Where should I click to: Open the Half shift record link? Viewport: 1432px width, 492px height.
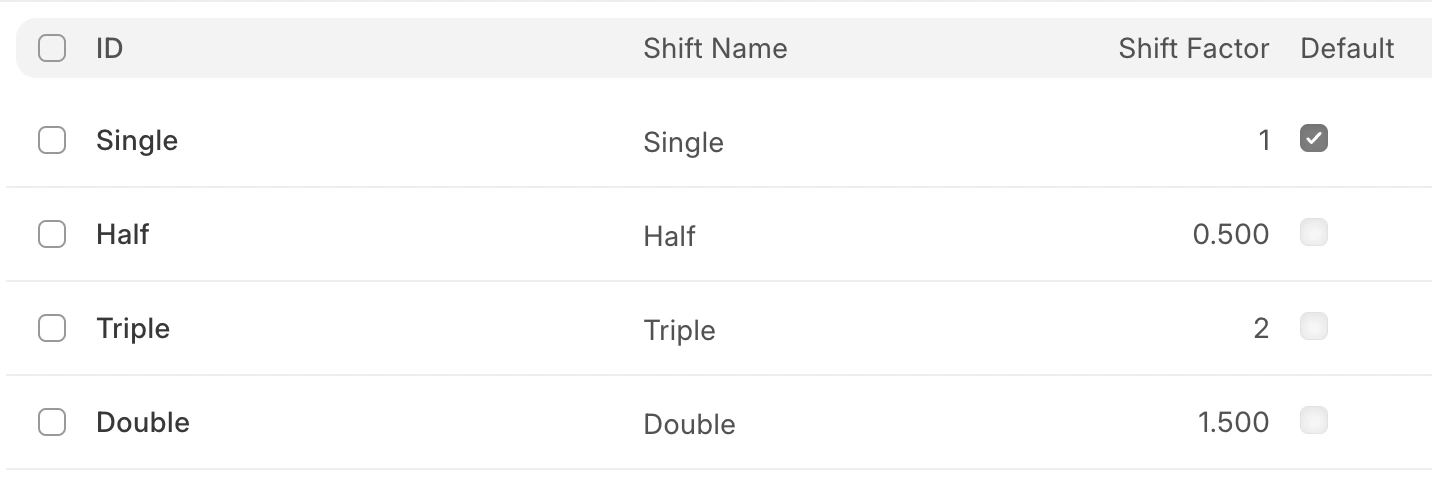point(123,234)
